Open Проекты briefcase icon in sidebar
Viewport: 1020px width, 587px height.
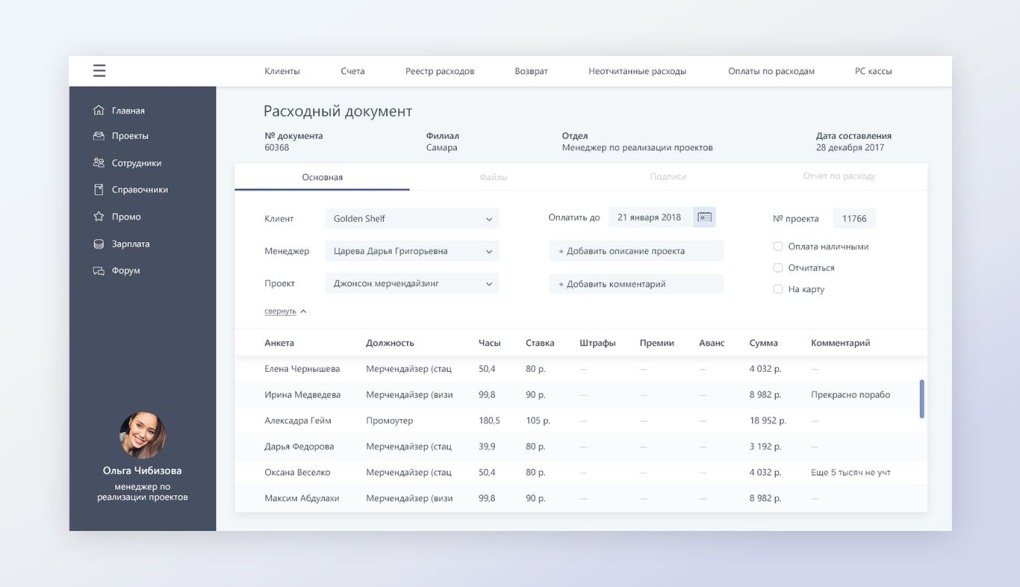[x=98, y=136]
